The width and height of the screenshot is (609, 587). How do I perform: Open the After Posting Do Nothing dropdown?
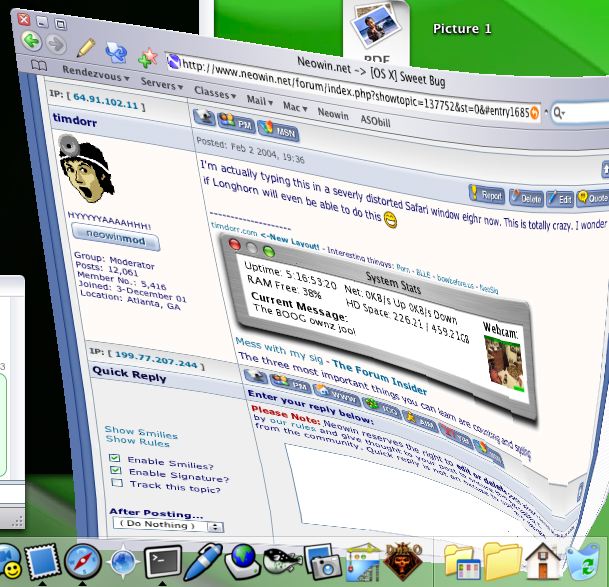pyautogui.click(x=168, y=525)
